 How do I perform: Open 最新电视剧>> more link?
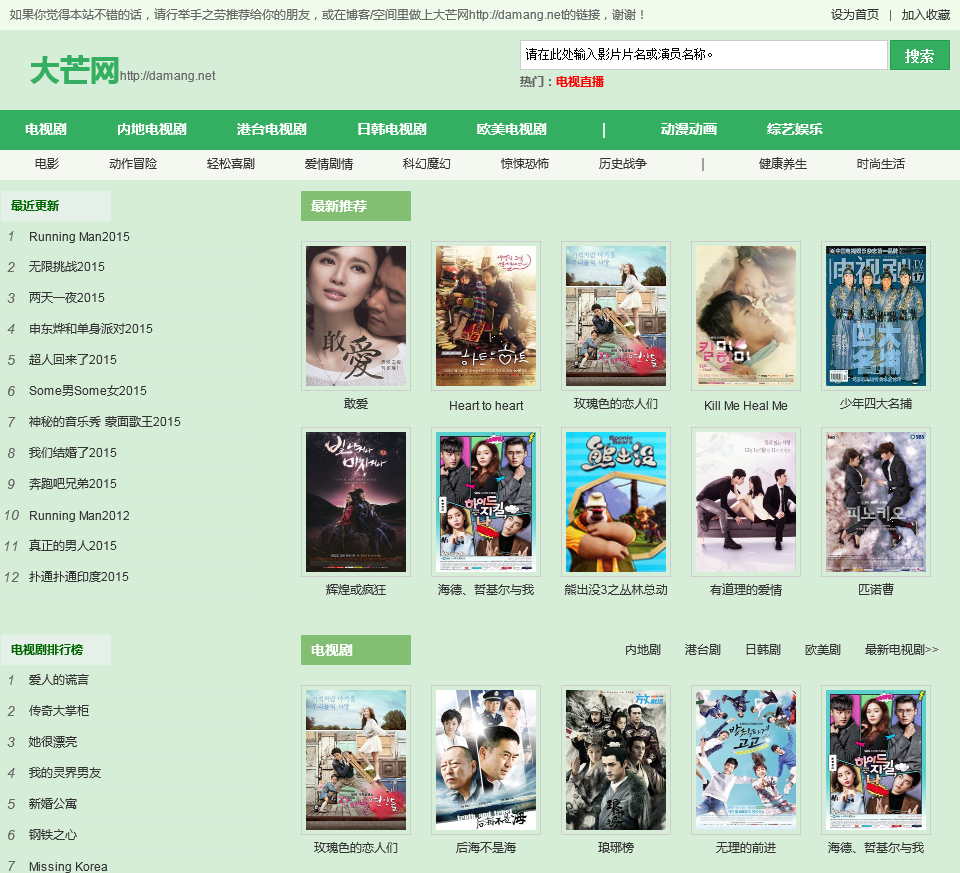(901, 650)
